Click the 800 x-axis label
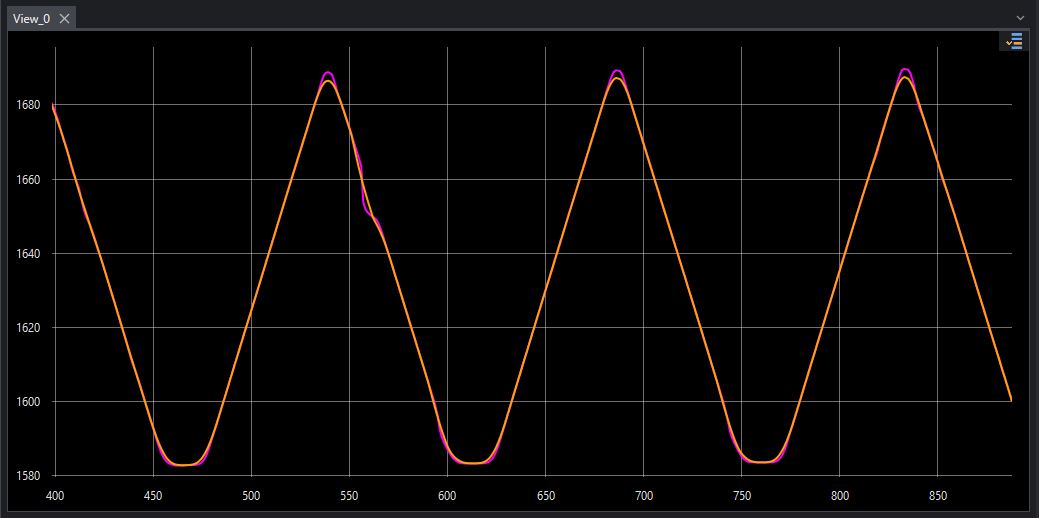This screenshot has height=518, width=1039. [840, 496]
